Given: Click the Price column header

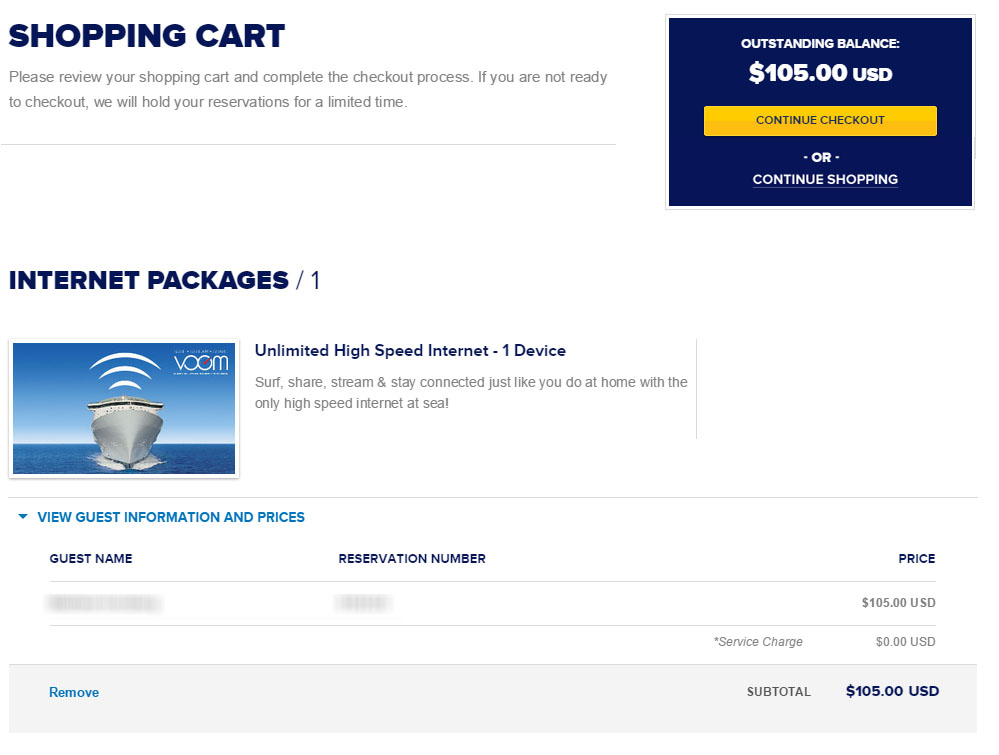Looking at the screenshot, I should (917, 559).
